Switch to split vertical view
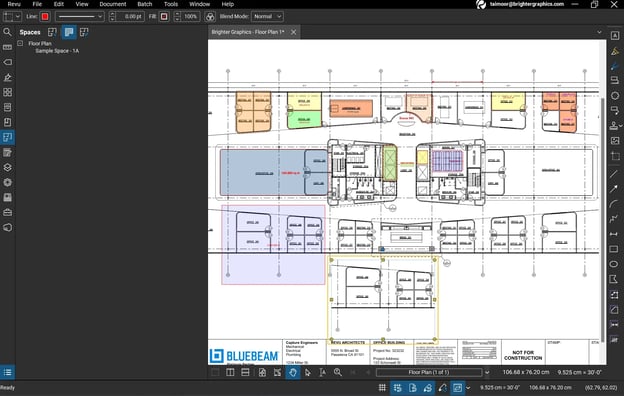 (x=230, y=373)
